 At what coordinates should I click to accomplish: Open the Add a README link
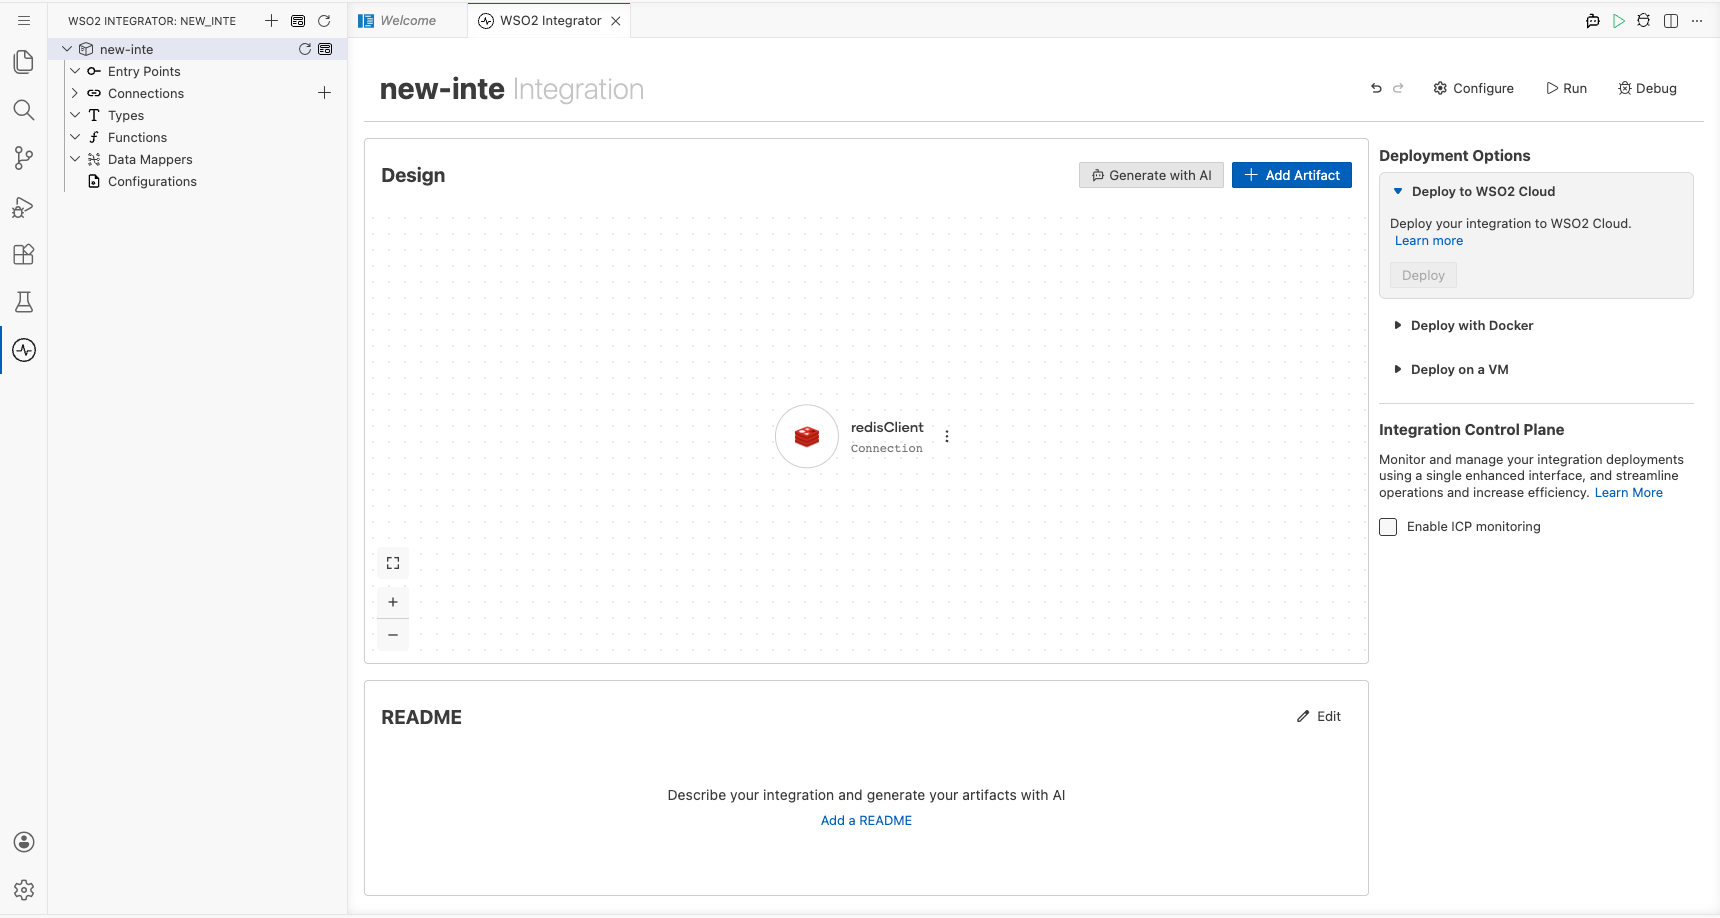[x=866, y=820]
